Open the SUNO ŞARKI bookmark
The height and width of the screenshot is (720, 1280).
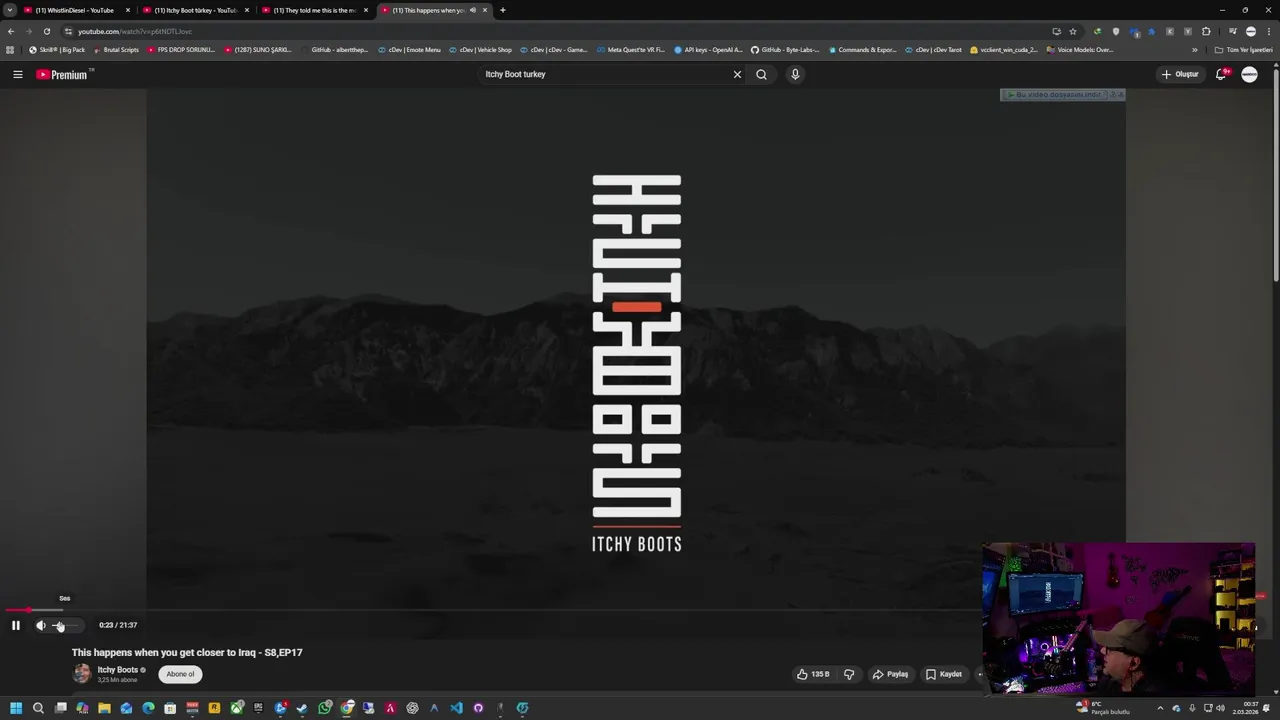pos(258,50)
